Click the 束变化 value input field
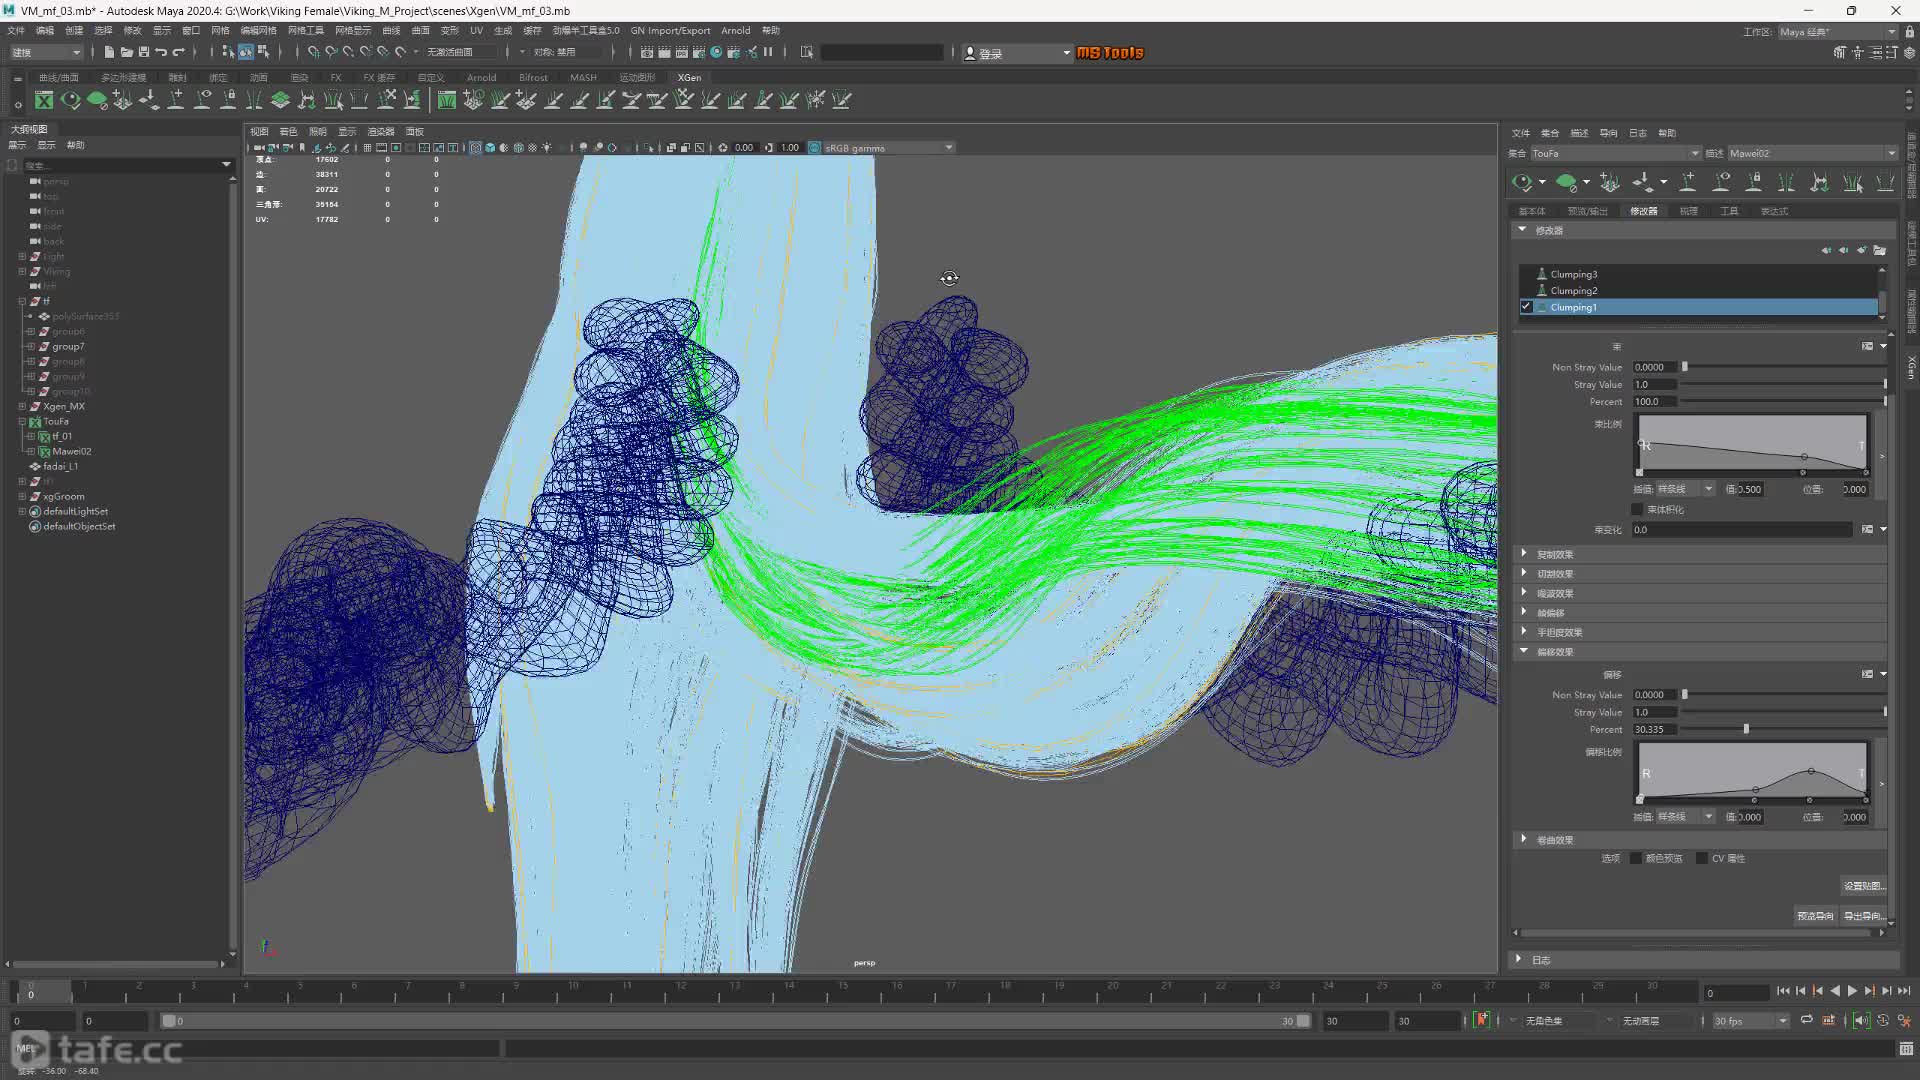This screenshot has width=1920, height=1080. 1741,529
